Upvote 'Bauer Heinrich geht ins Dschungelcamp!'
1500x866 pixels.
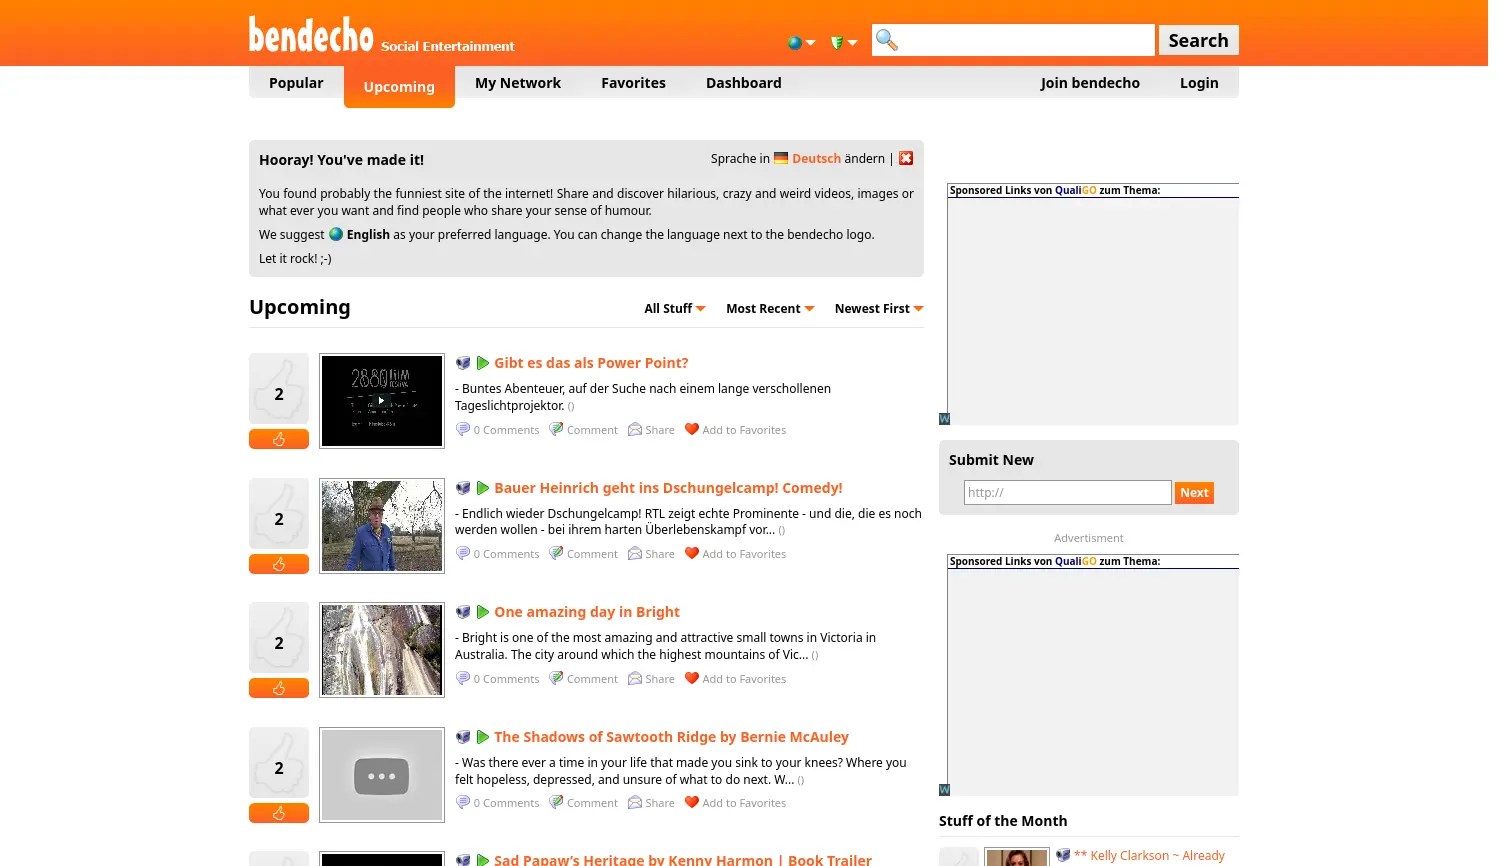279,563
